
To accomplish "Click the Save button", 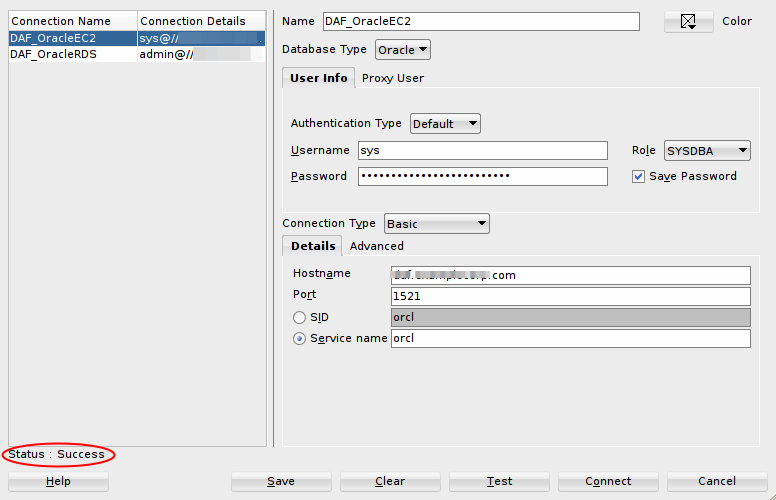I will (281, 481).
